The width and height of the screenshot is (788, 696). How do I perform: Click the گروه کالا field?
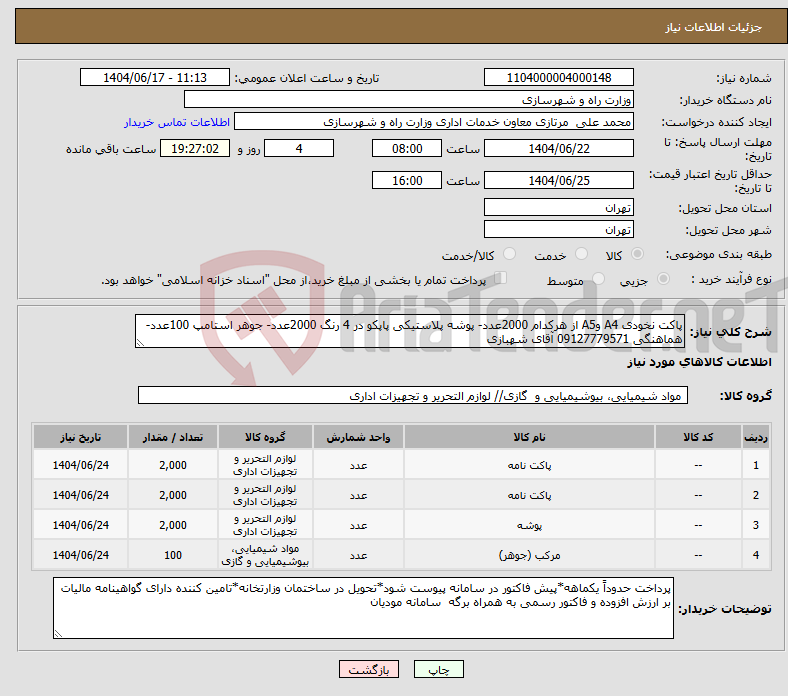click(x=413, y=396)
